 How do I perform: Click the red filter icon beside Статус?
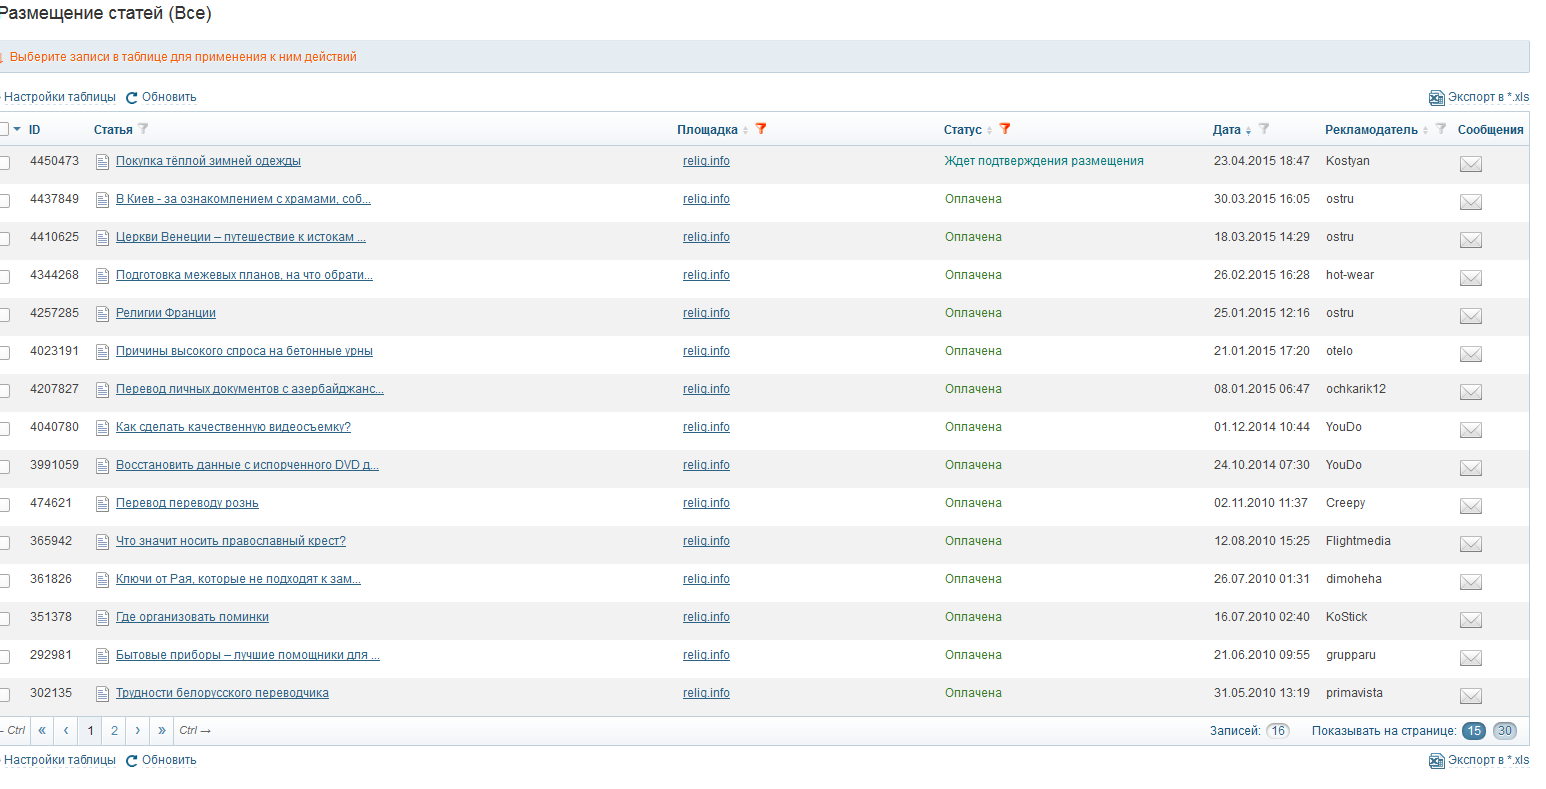pyautogui.click(x=1005, y=129)
